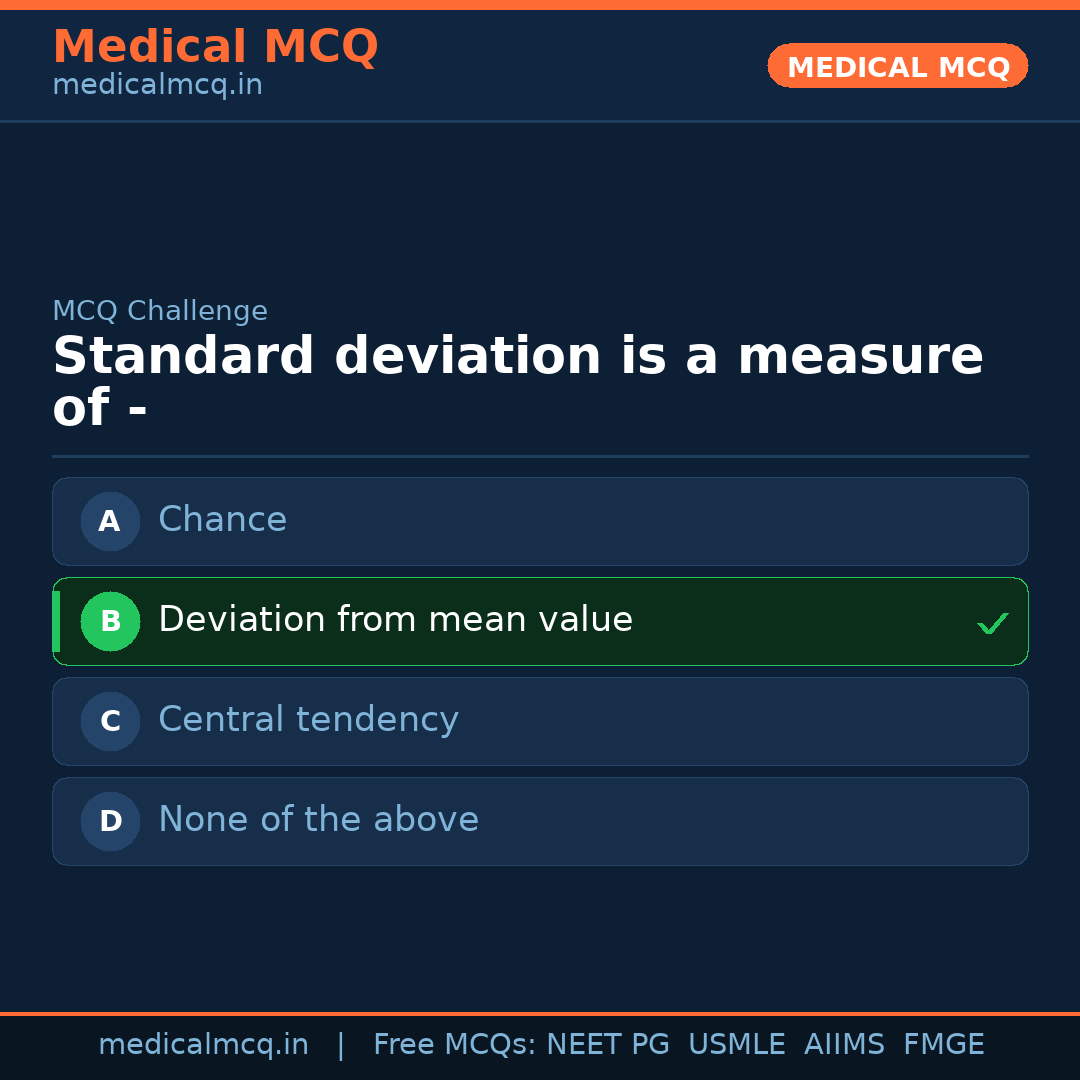This screenshot has width=1080, height=1080.
Task: Select answer option A labeled Chance
Action: [540, 521]
